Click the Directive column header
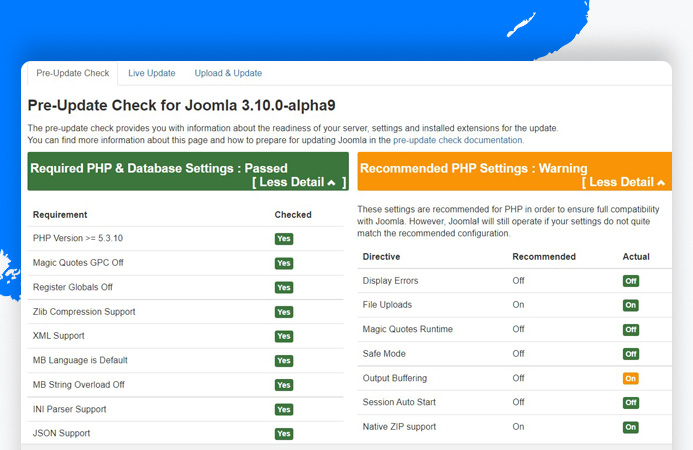The height and width of the screenshot is (450, 693). point(381,257)
